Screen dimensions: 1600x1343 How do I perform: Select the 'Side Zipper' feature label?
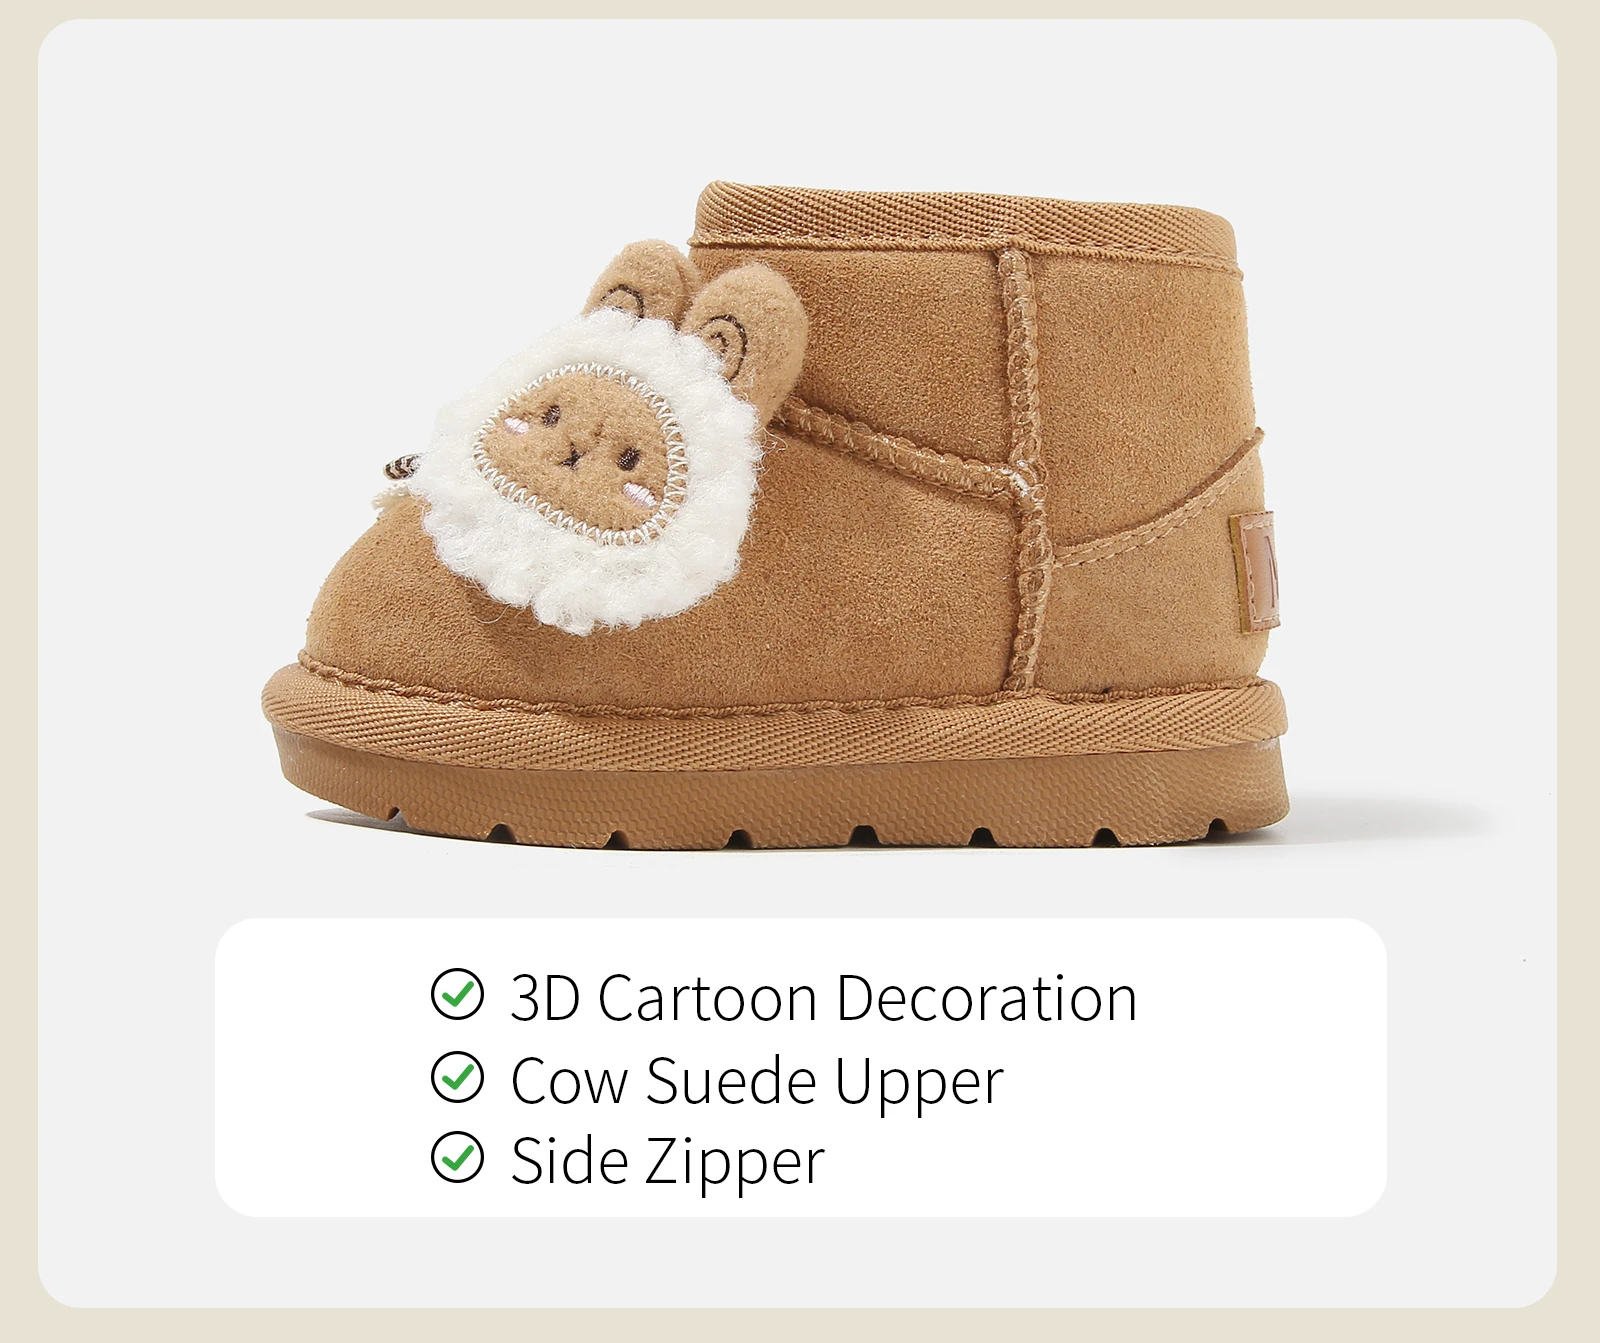[667, 1162]
